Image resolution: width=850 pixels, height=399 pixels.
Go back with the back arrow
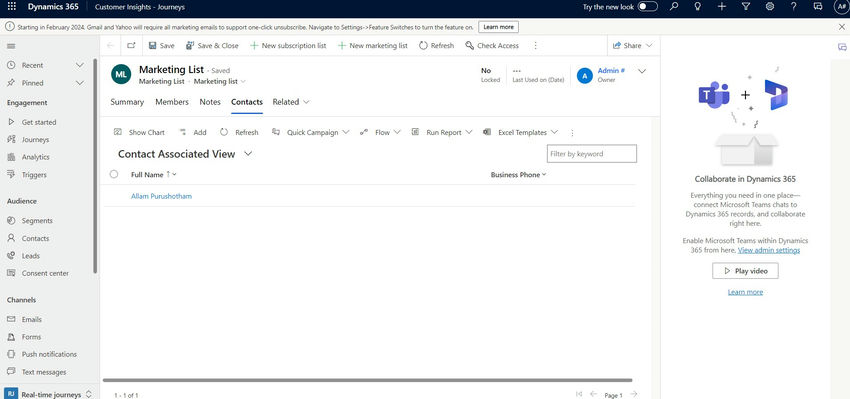(111, 46)
